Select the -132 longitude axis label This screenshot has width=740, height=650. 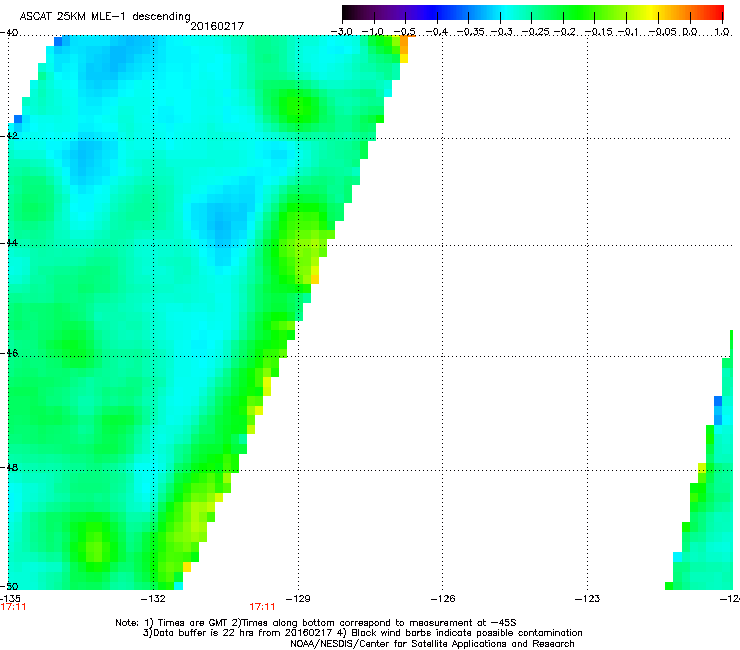point(153,599)
